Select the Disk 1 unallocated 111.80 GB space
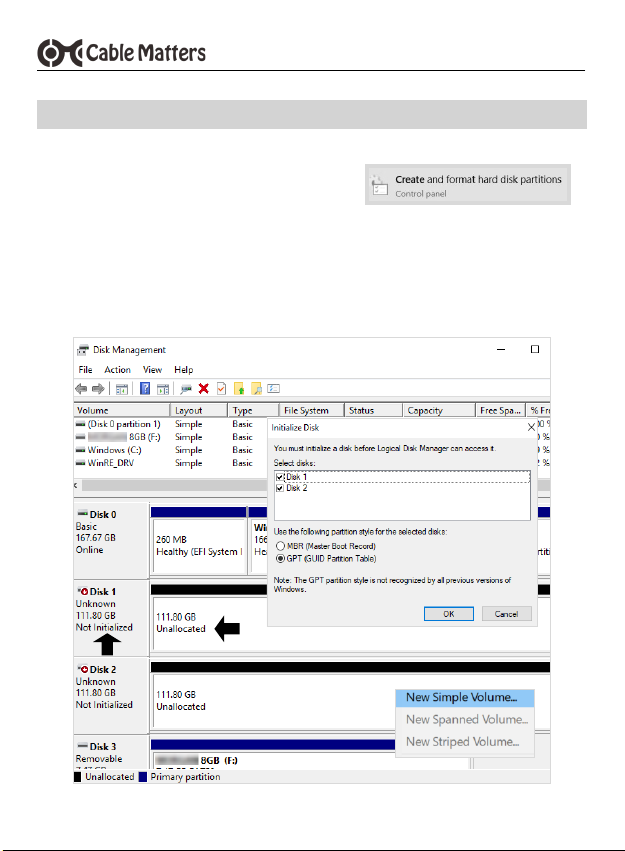The image size is (625, 851). pos(200,623)
